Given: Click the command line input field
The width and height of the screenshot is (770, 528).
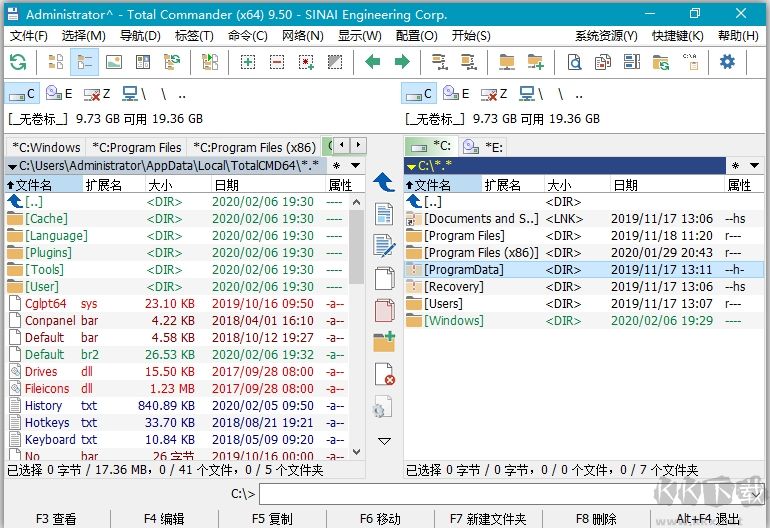Looking at the screenshot, I should (x=510, y=494).
